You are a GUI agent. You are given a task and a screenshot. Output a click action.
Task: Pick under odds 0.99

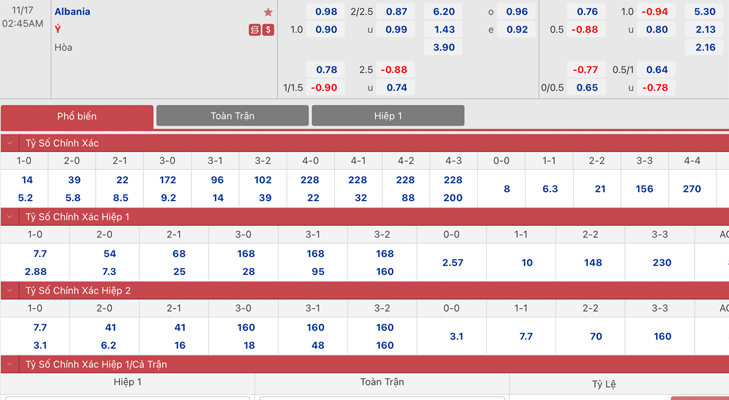pyautogui.click(x=396, y=29)
